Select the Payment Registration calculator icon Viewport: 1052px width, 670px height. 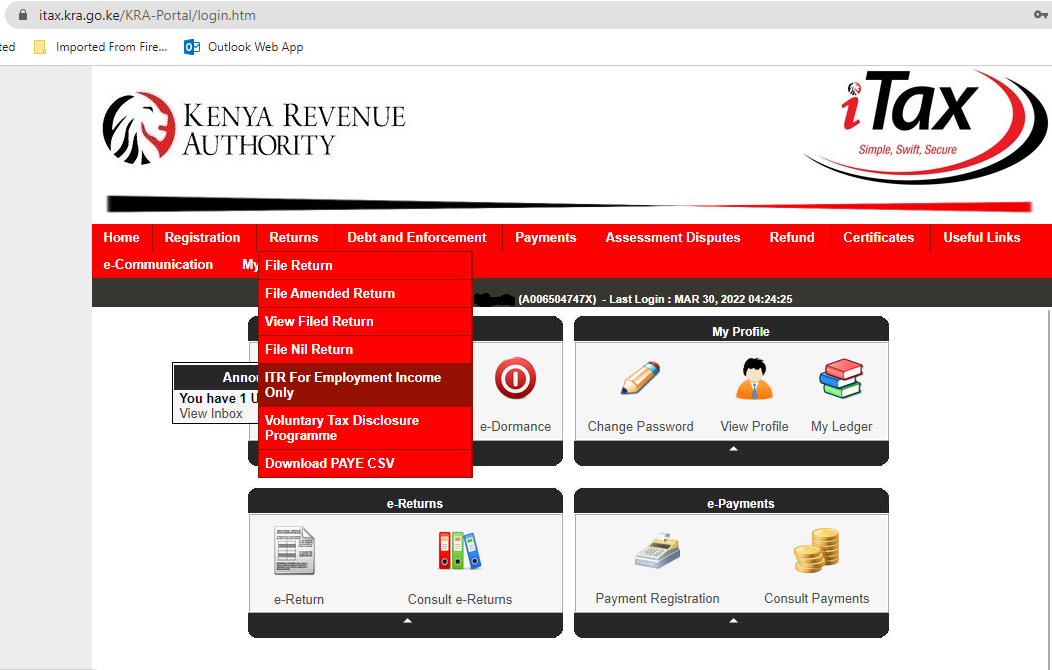point(656,549)
